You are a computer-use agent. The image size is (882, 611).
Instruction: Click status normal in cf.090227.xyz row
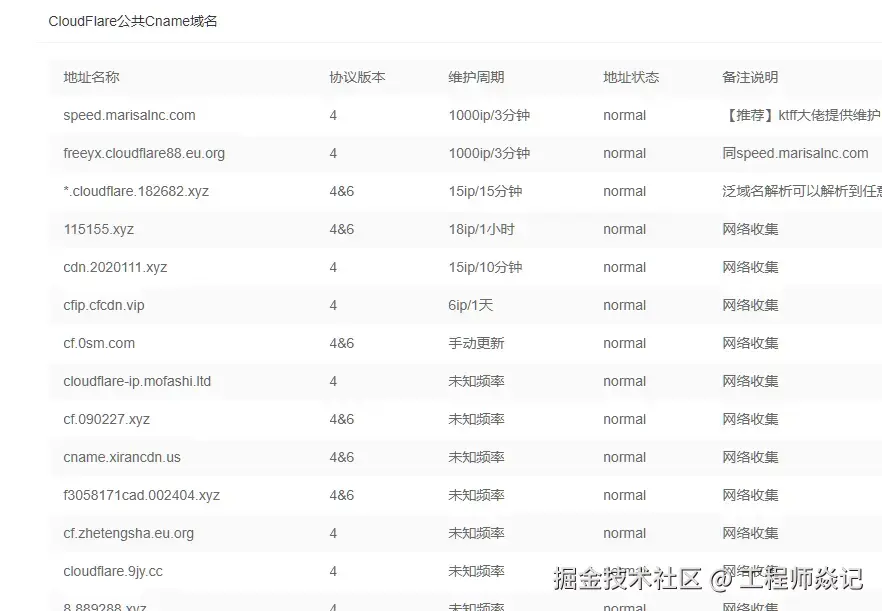point(624,419)
